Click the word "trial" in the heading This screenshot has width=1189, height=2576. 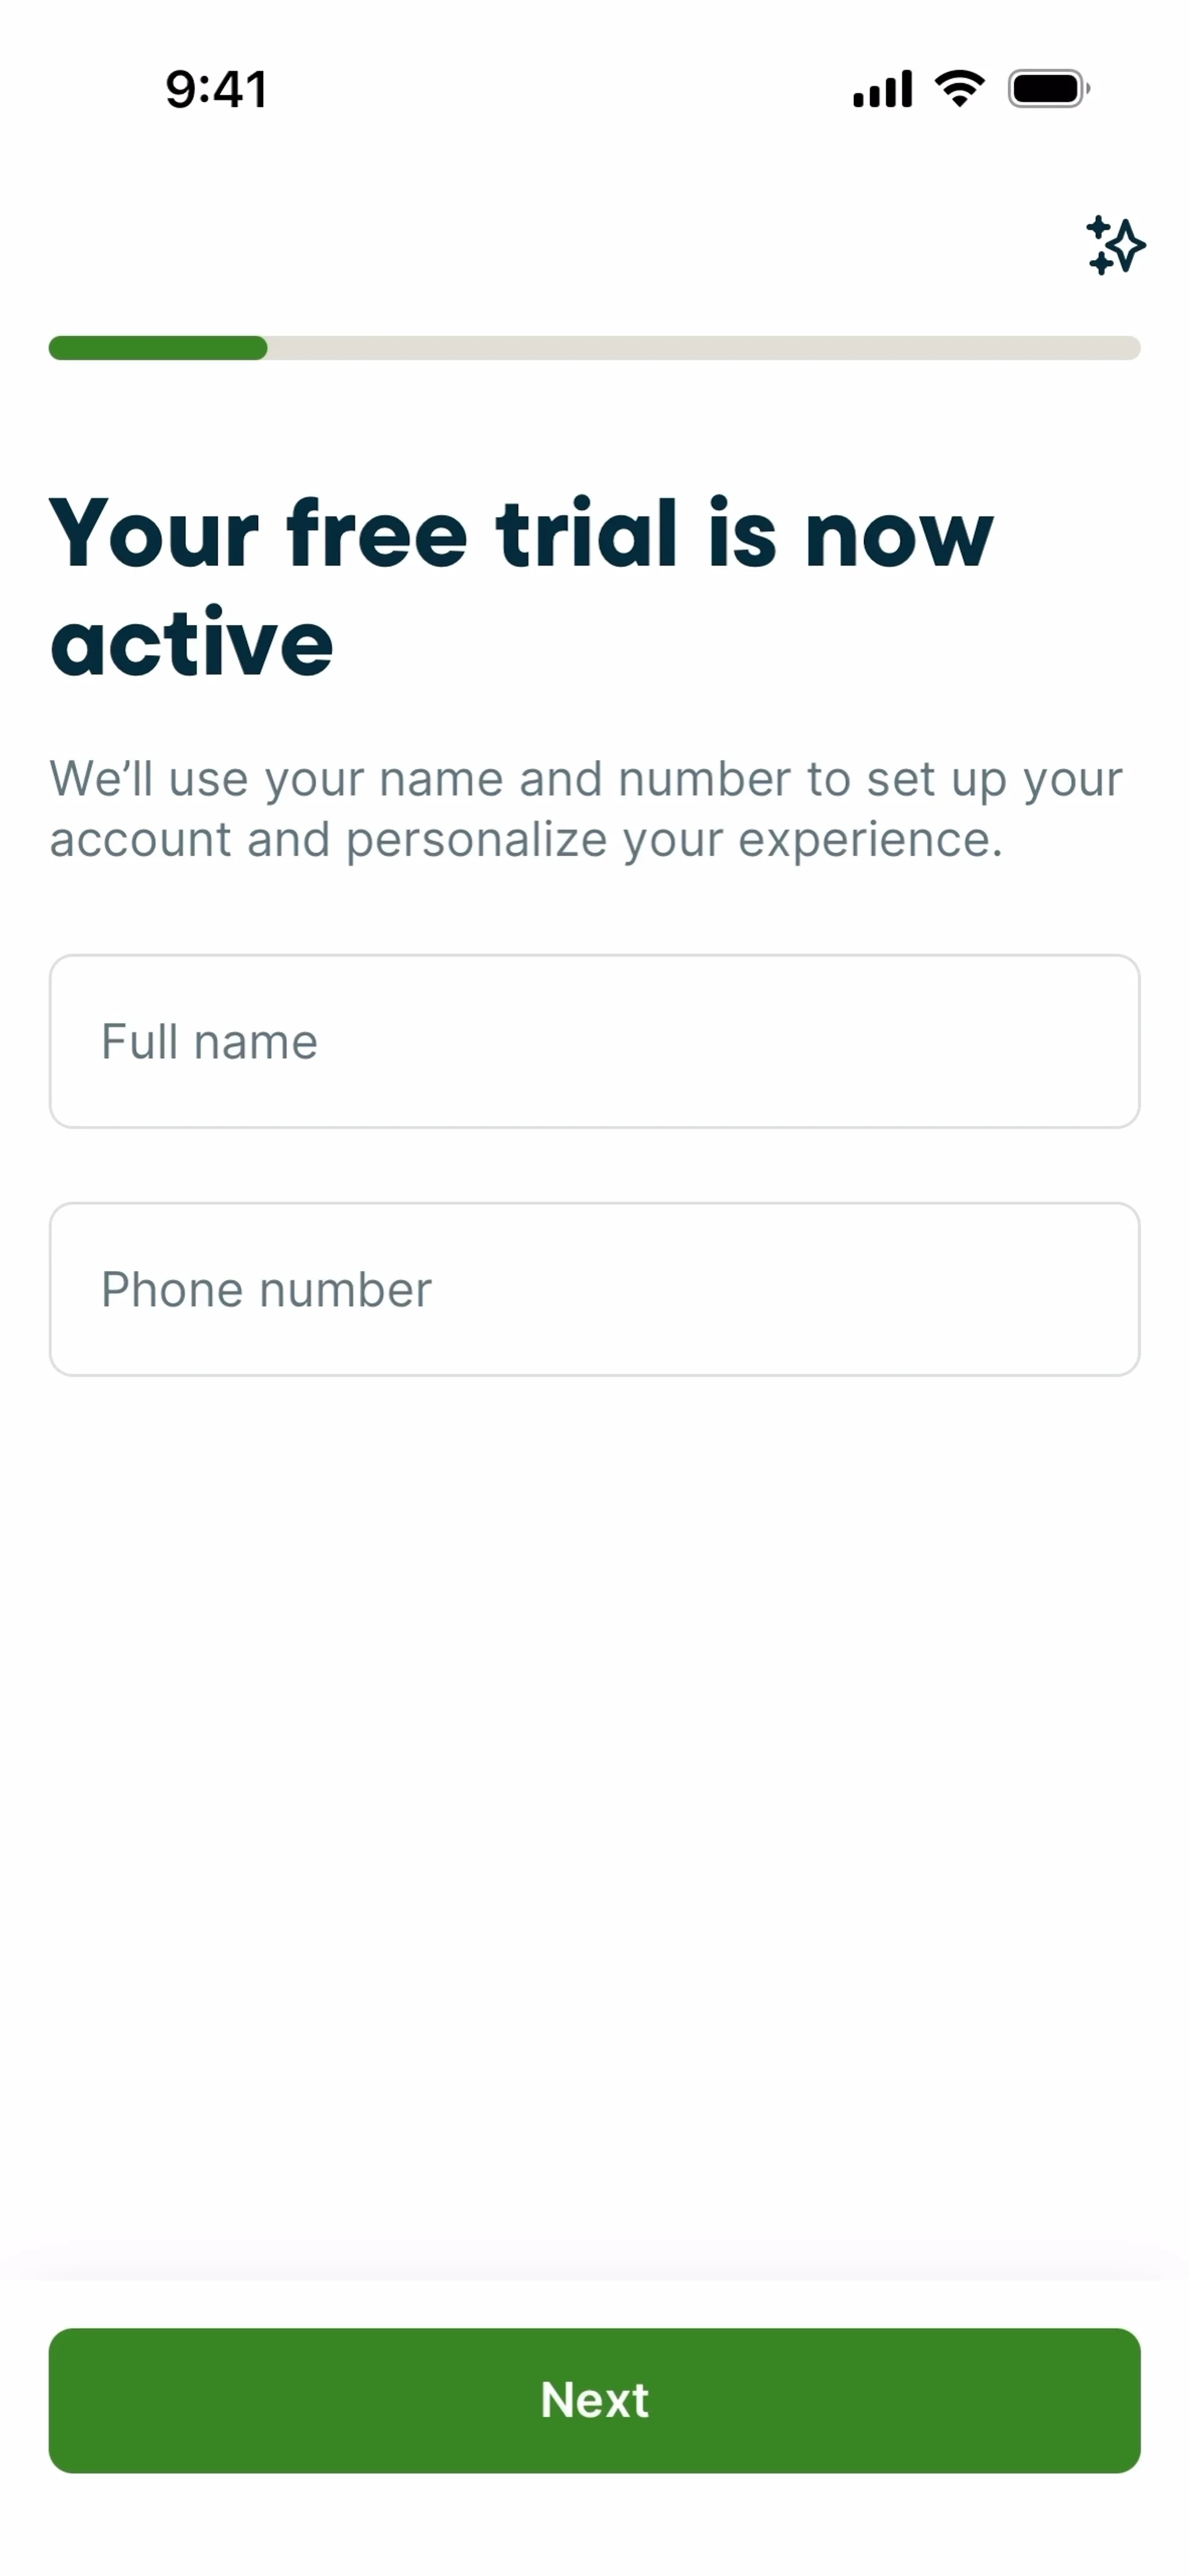click(x=587, y=534)
